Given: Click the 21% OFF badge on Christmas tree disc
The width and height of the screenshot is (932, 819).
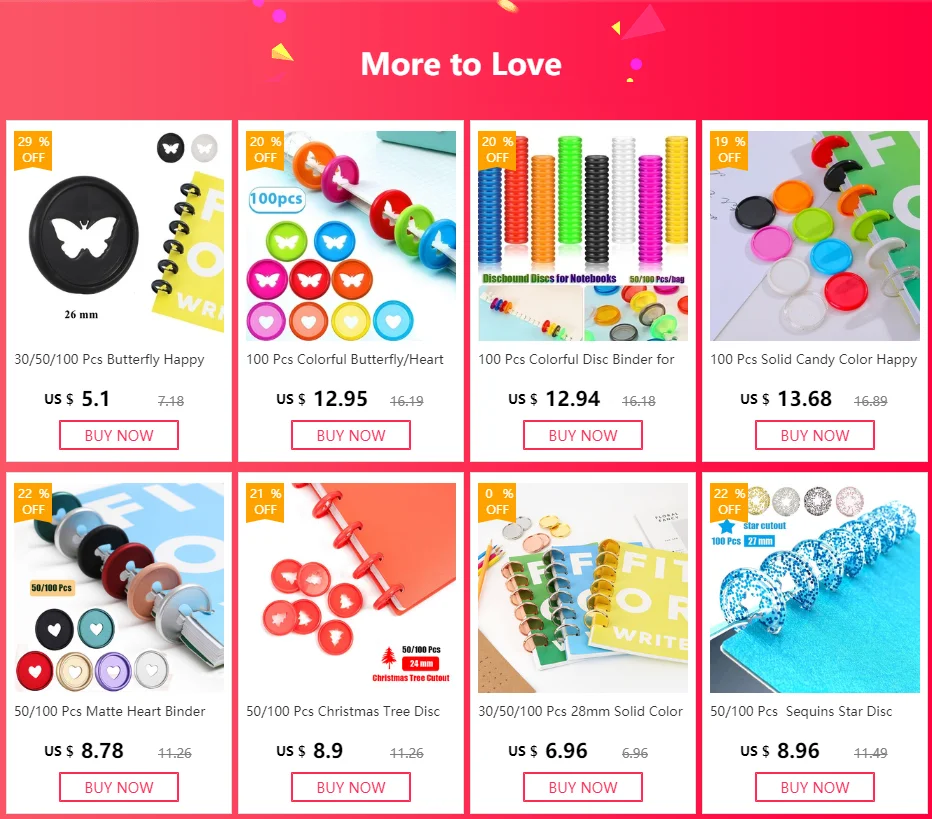Looking at the screenshot, I should coord(265,502).
